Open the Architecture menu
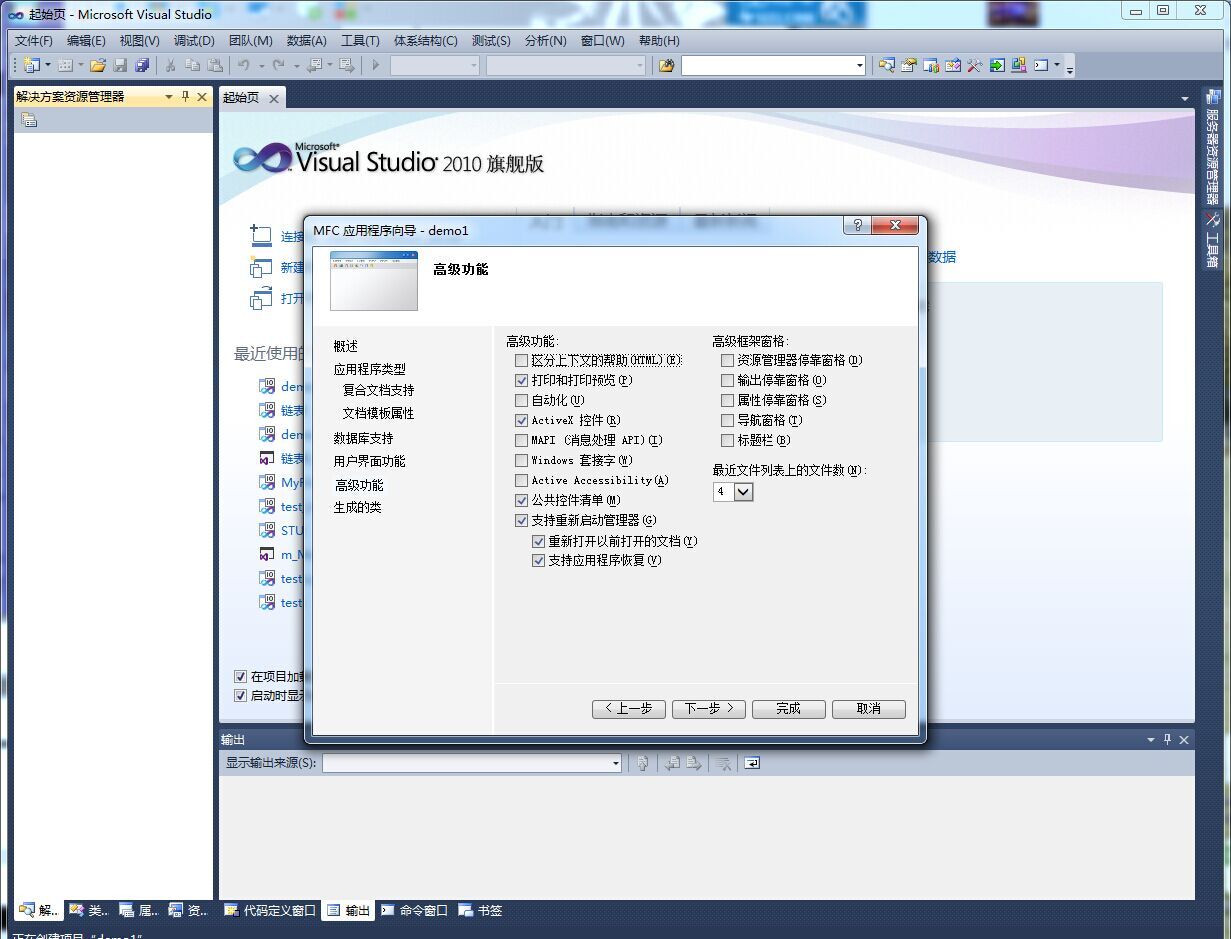The image size is (1231, 939). (x=425, y=41)
